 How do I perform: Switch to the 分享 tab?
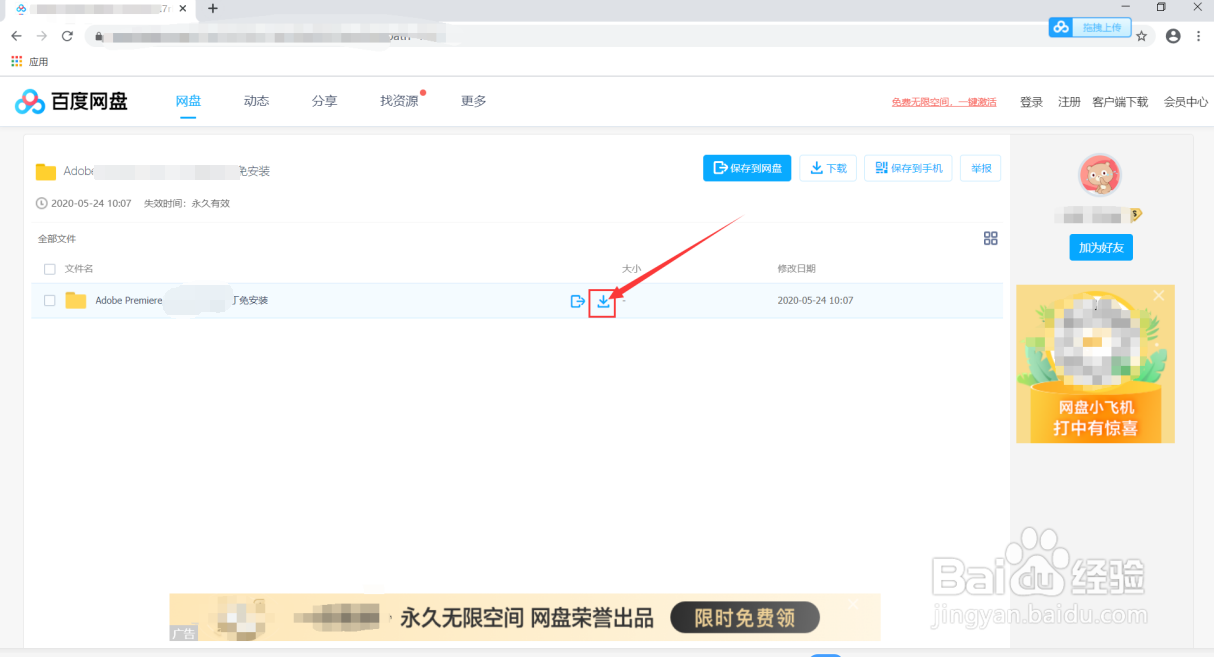pyautogui.click(x=324, y=101)
